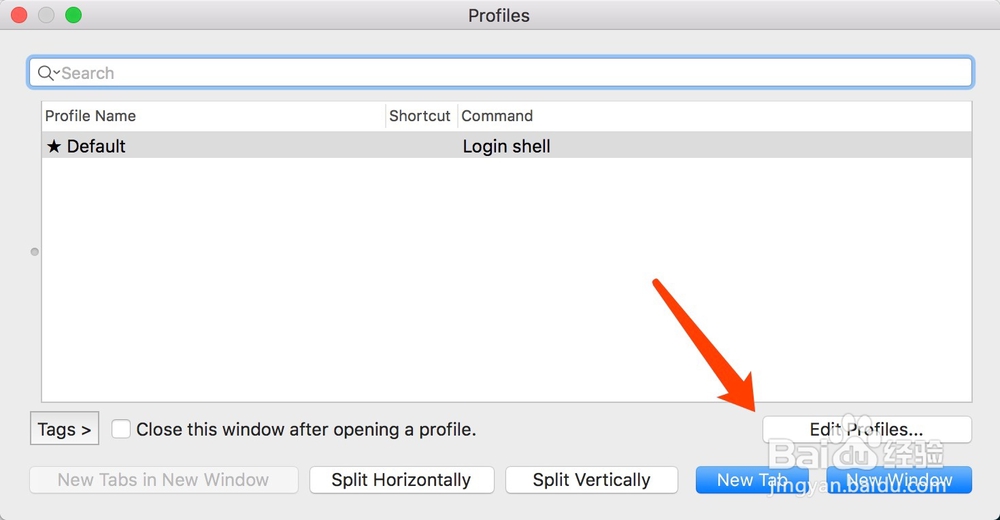Click Split Horizontally
The image size is (1000, 520).
(x=401, y=480)
